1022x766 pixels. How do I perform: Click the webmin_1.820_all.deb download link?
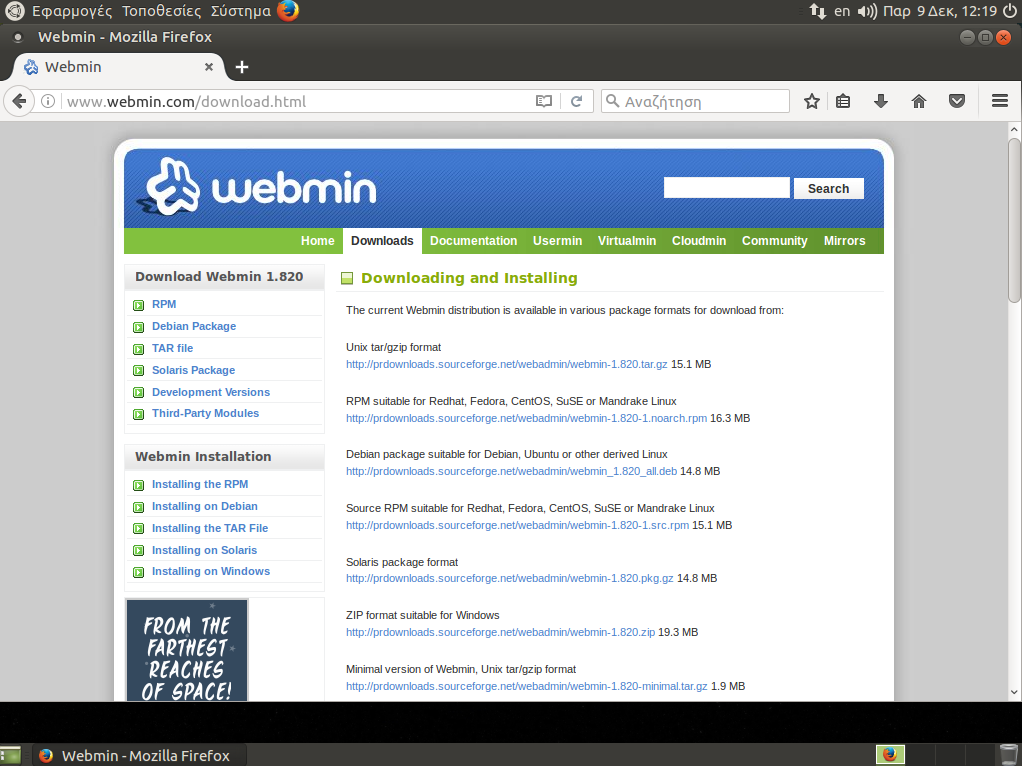[511, 471]
